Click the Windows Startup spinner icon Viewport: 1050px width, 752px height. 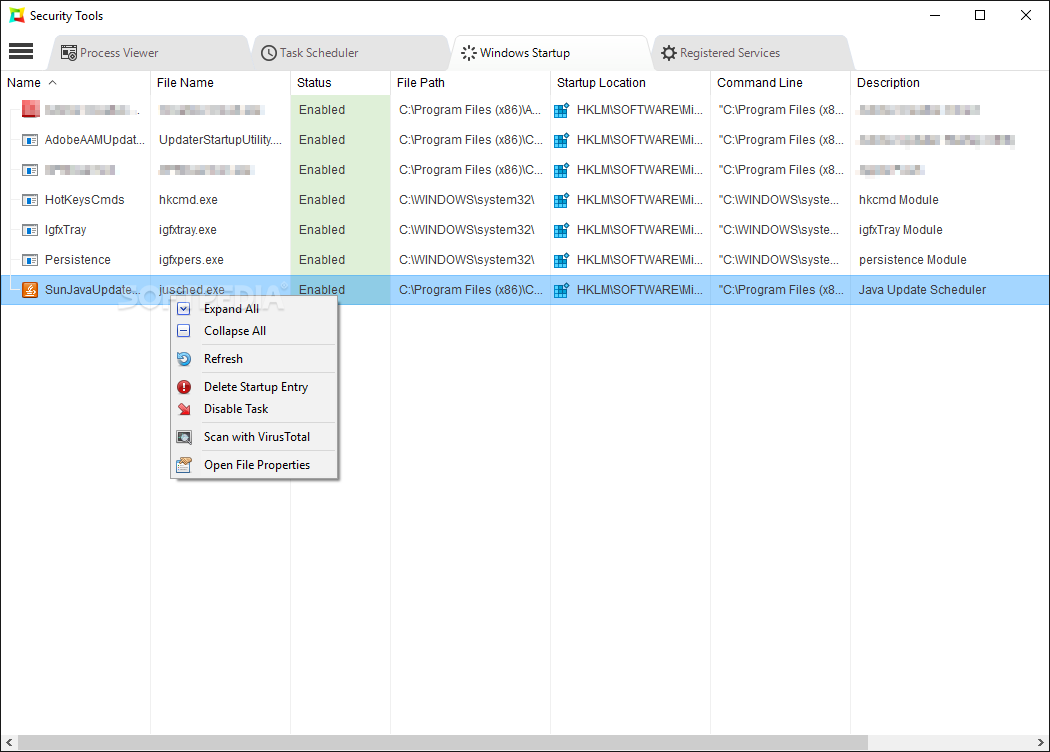tap(469, 53)
